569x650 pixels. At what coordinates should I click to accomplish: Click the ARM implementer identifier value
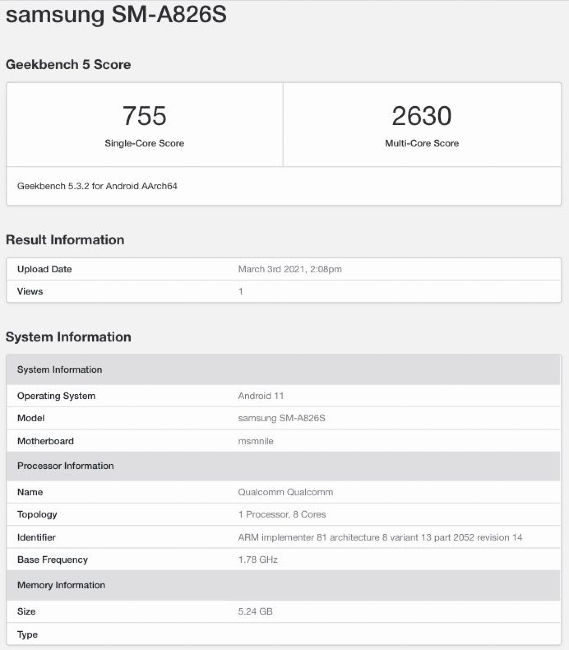[x=380, y=538]
